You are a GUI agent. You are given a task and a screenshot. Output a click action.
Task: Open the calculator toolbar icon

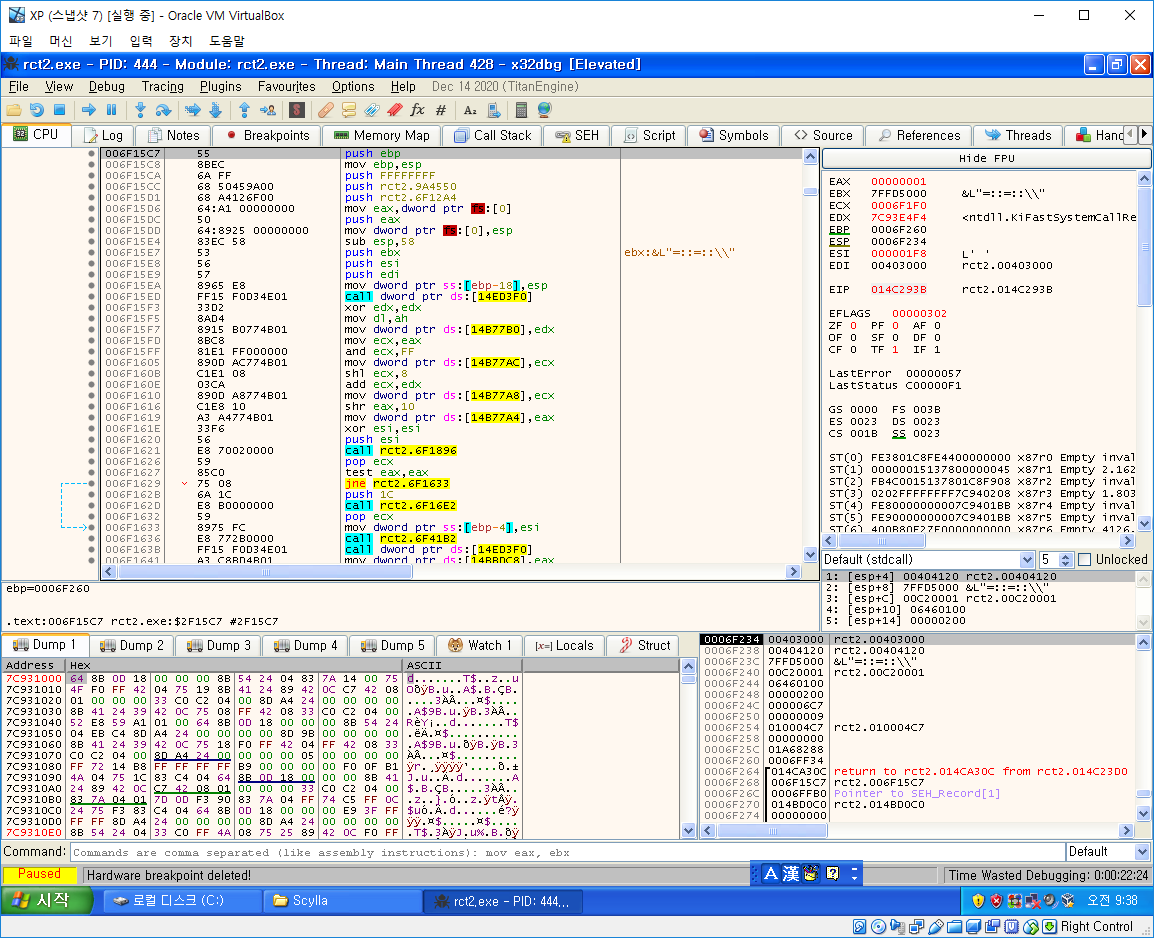click(x=521, y=110)
